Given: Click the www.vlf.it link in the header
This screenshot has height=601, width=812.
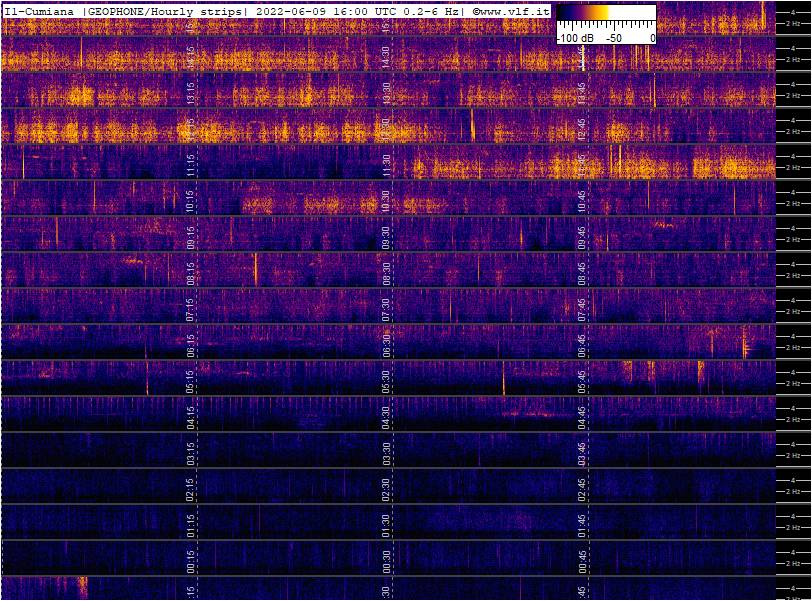Looking at the screenshot, I should tap(516, 10).
